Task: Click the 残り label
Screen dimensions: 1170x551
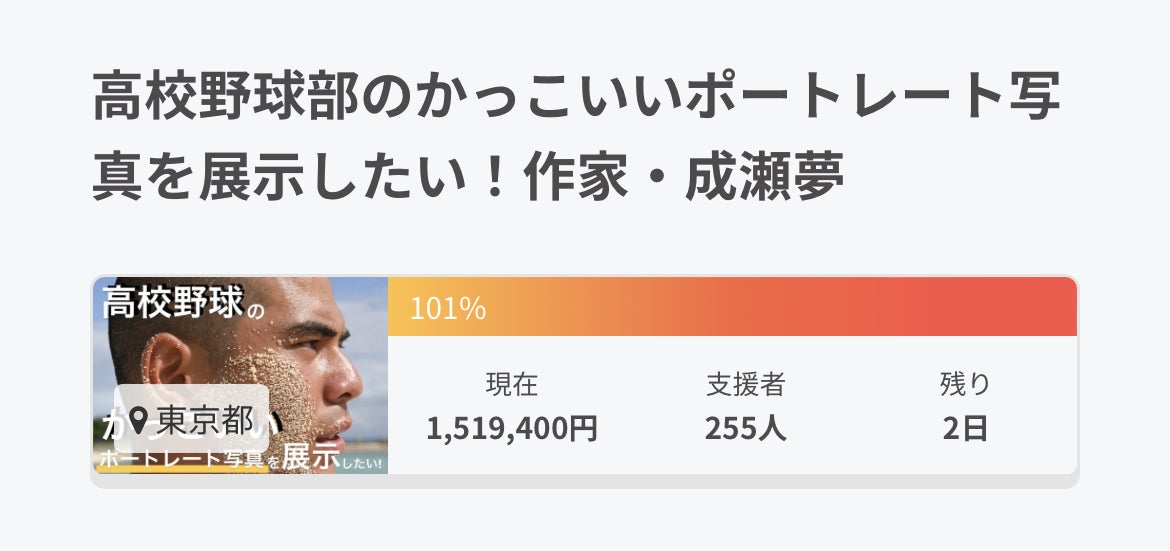Action: 965,383
